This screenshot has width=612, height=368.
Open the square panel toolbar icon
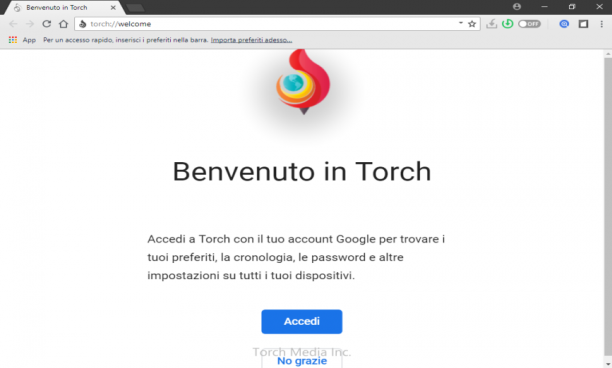[583, 24]
